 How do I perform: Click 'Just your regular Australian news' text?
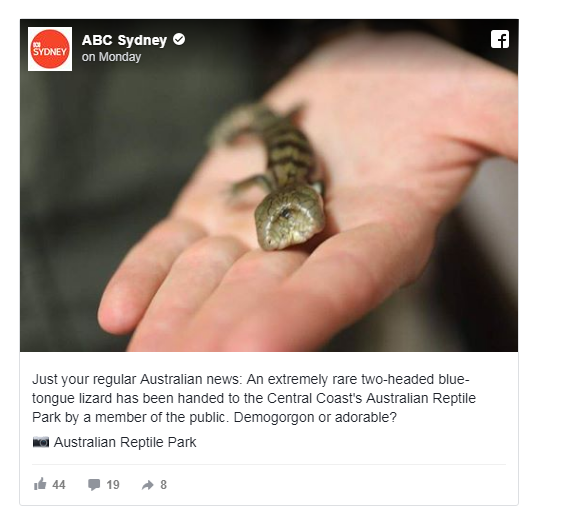(x=135, y=379)
